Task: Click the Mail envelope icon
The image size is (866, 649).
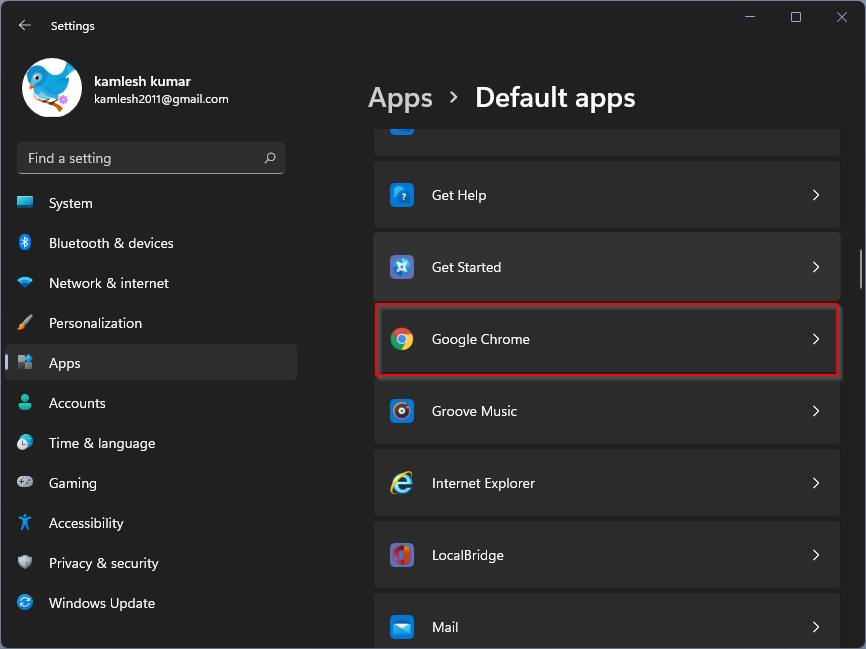Action: pos(402,627)
